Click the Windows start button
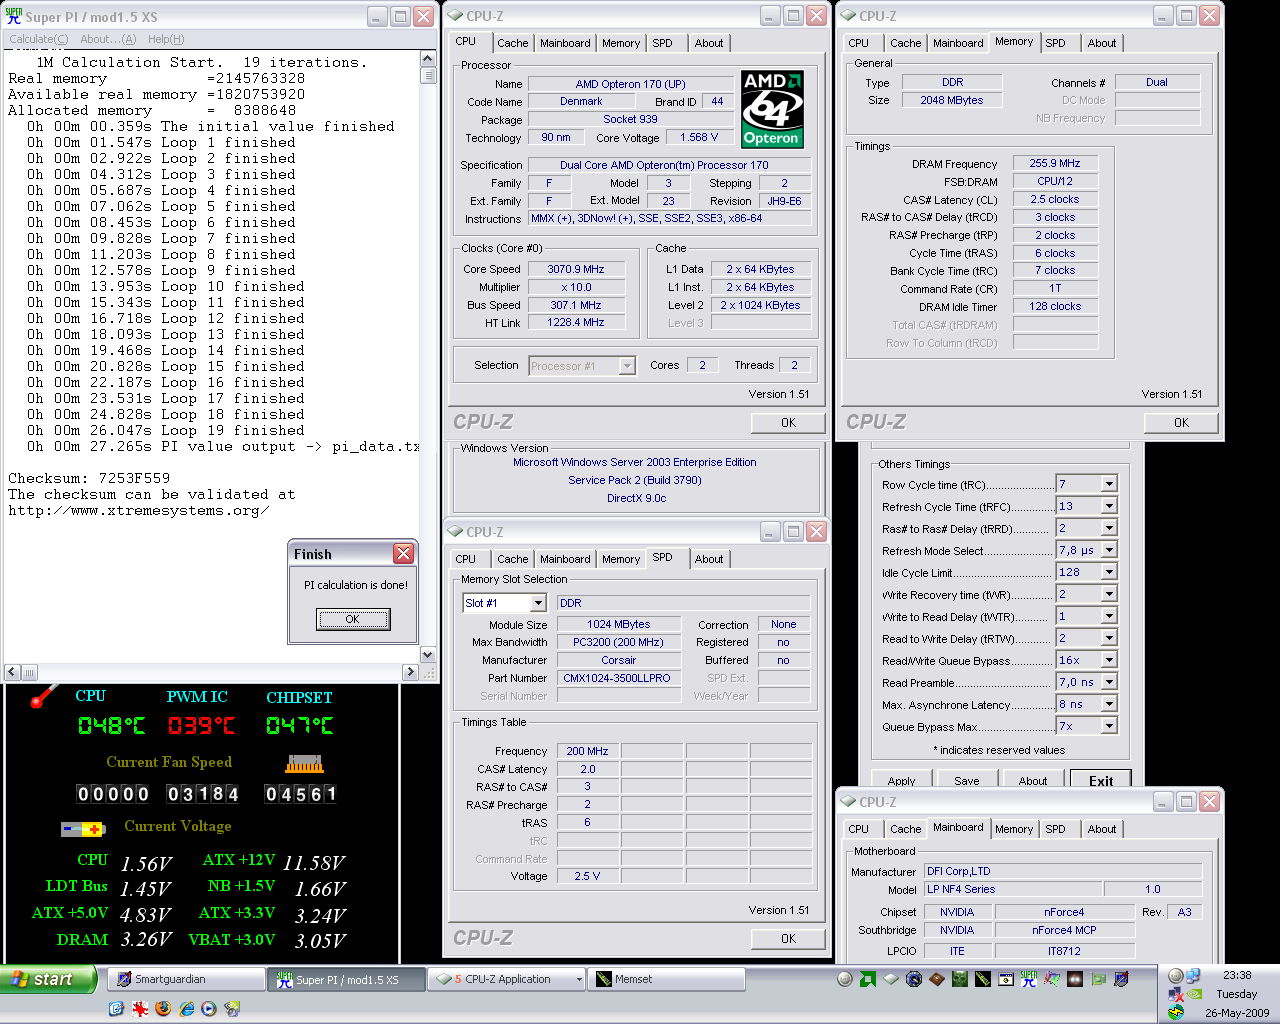The image size is (1280, 1024). 48,979
